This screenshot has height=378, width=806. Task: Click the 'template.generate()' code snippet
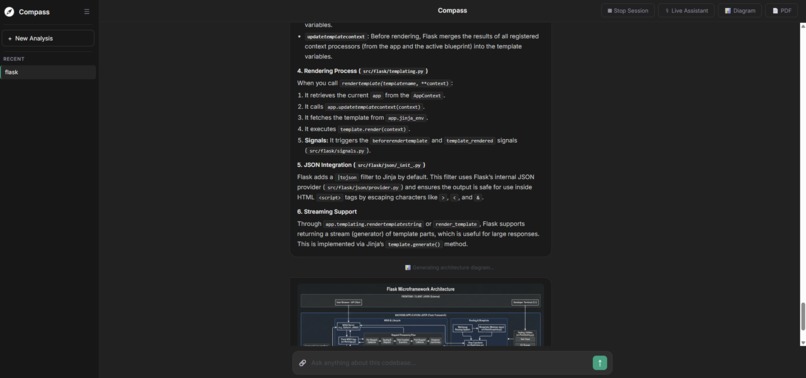coord(414,245)
